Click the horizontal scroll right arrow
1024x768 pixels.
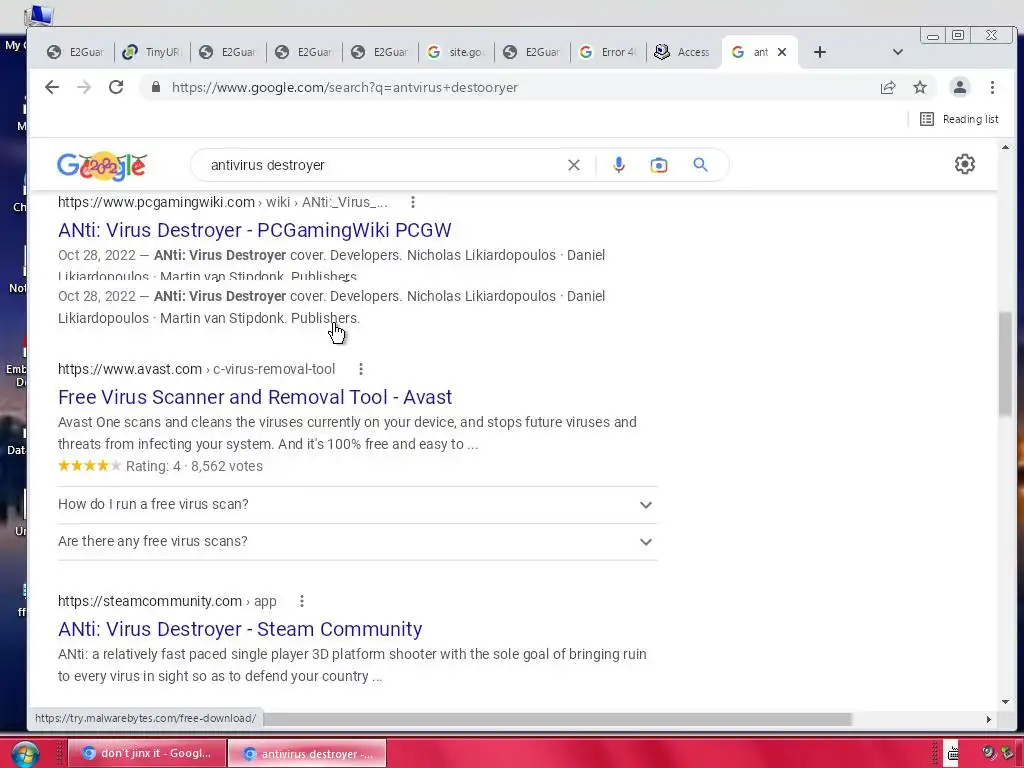coord(989,719)
